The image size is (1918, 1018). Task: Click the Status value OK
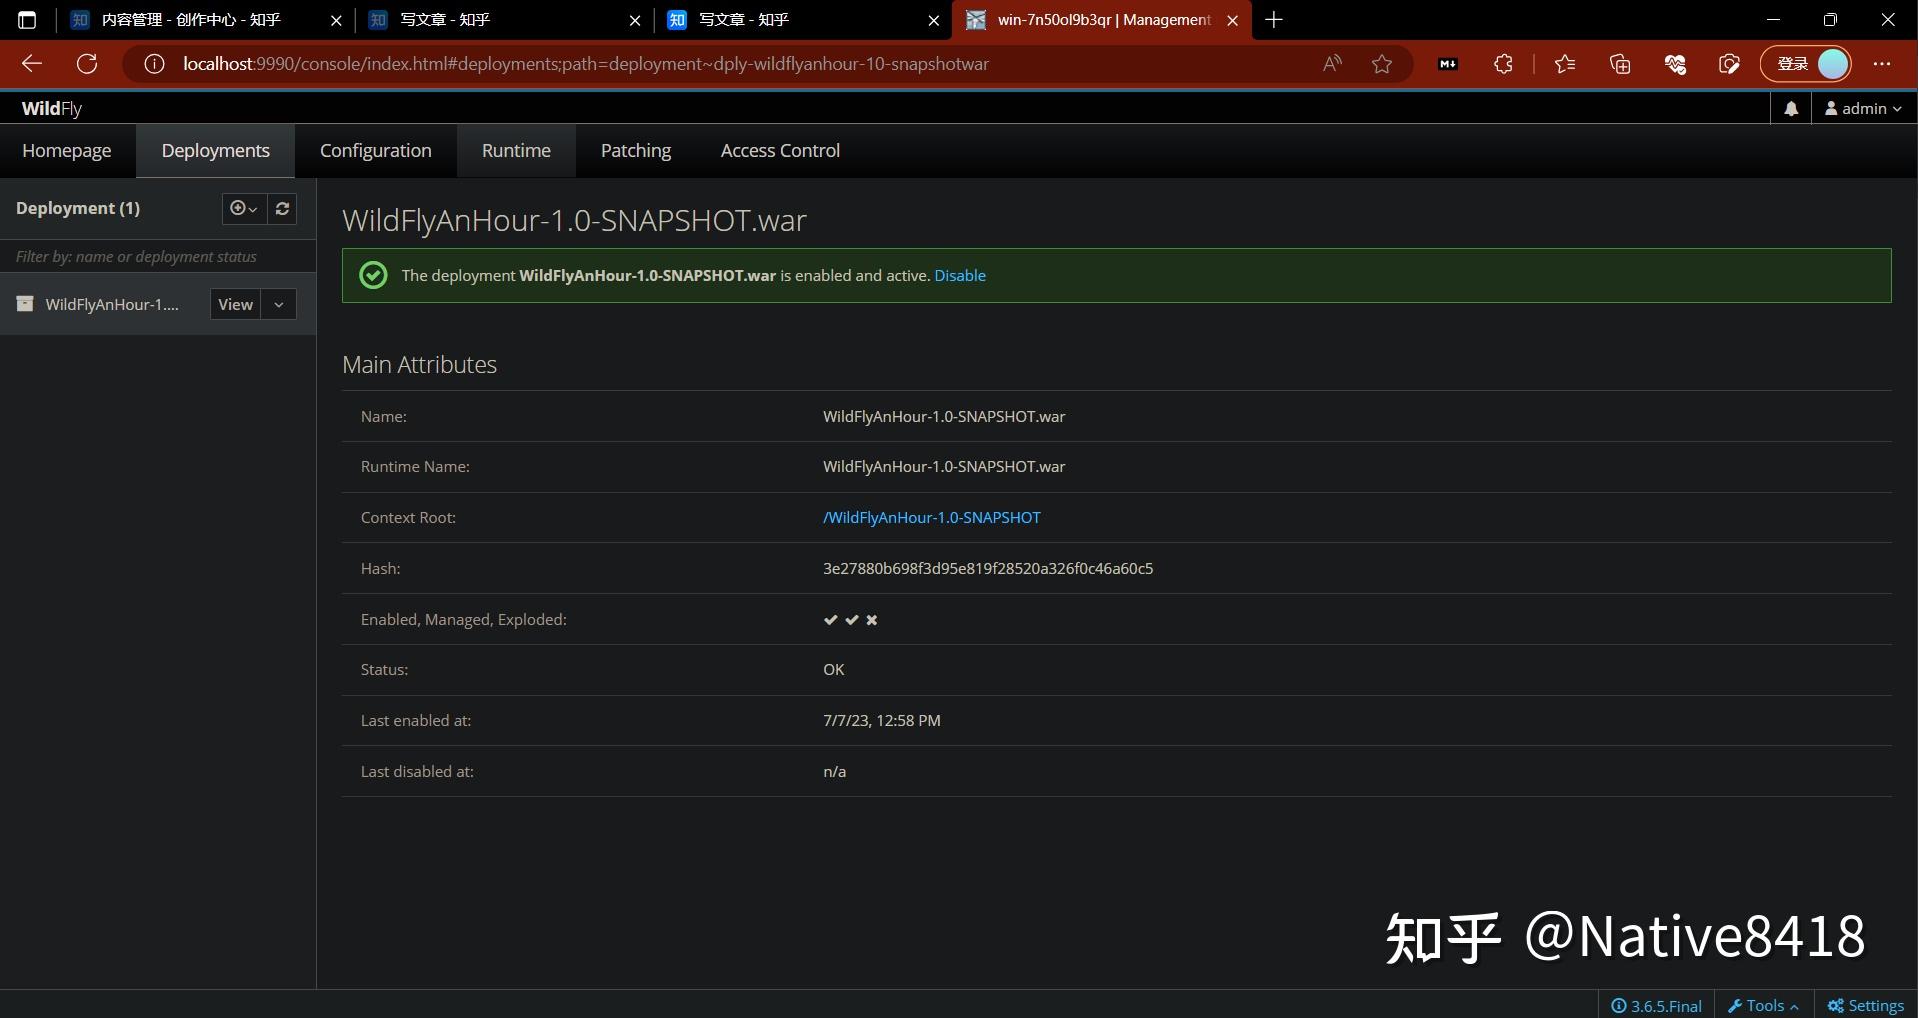tap(834, 670)
